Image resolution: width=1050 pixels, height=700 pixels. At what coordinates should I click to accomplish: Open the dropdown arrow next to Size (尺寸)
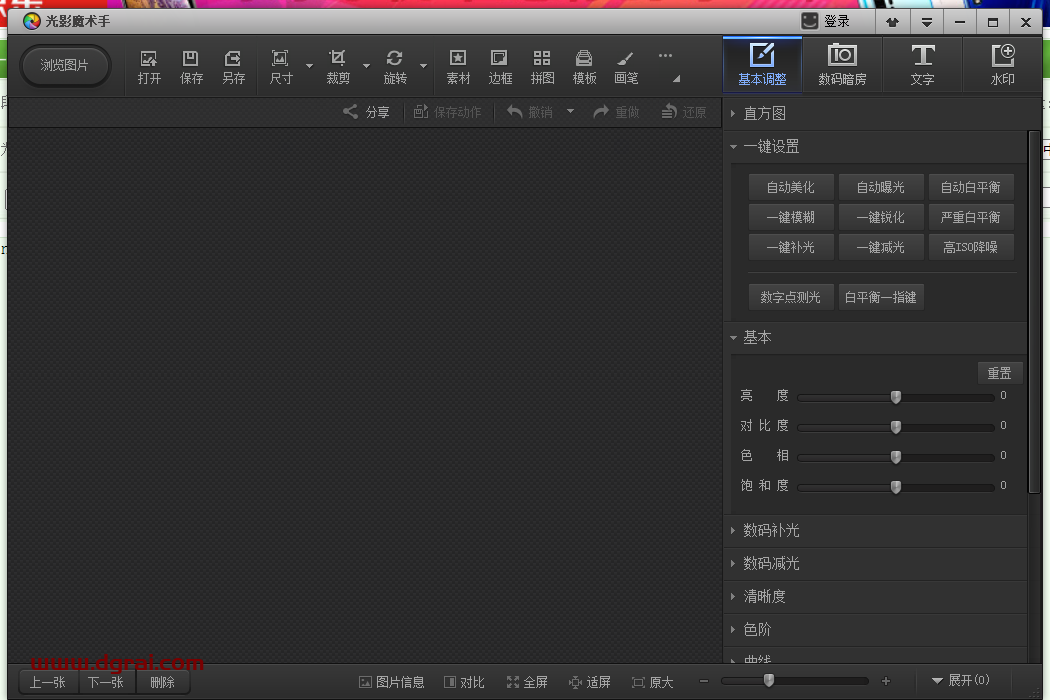coord(309,67)
